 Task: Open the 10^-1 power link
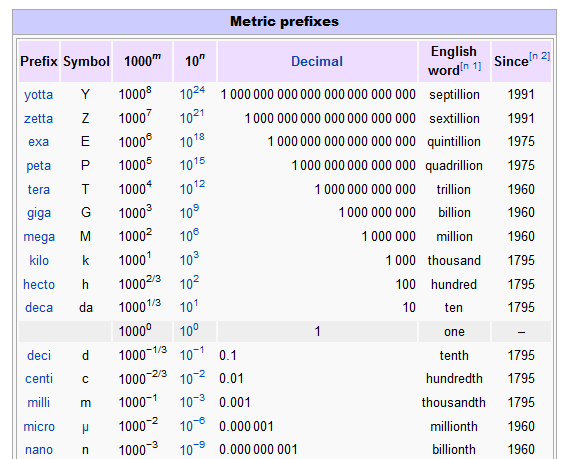(x=192, y=354)
